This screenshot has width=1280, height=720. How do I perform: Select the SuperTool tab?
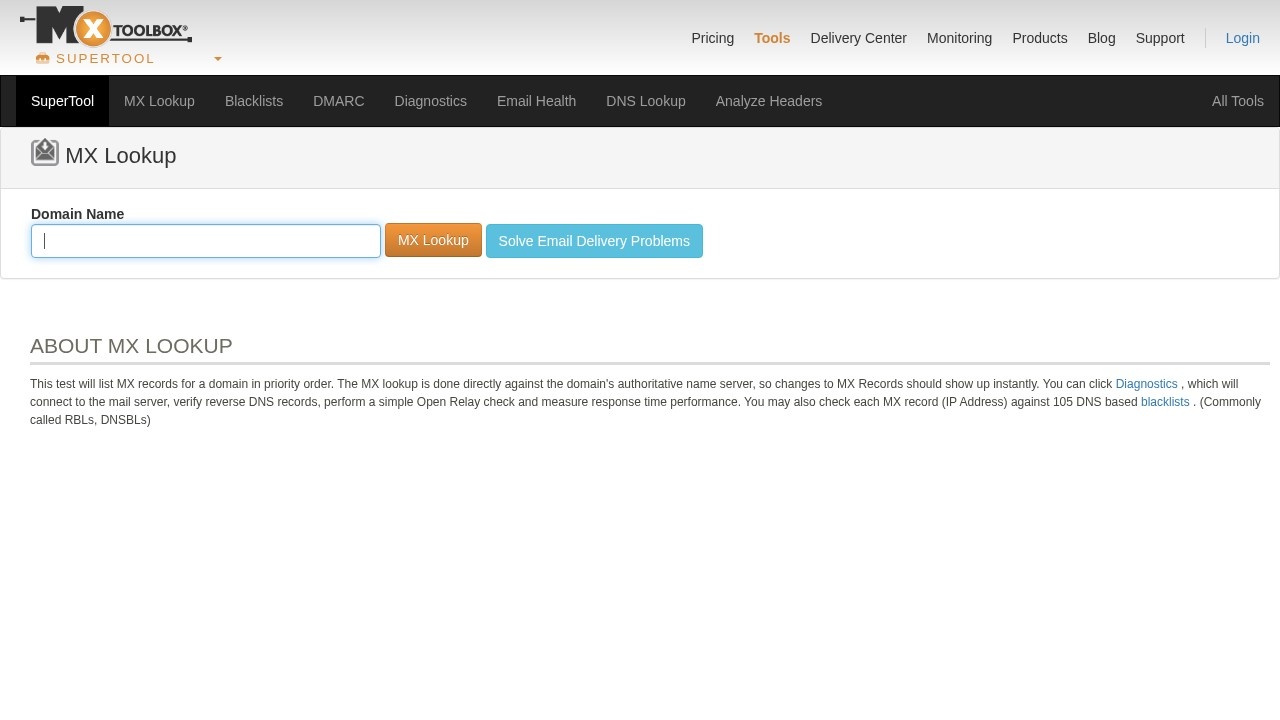(62, 101)
